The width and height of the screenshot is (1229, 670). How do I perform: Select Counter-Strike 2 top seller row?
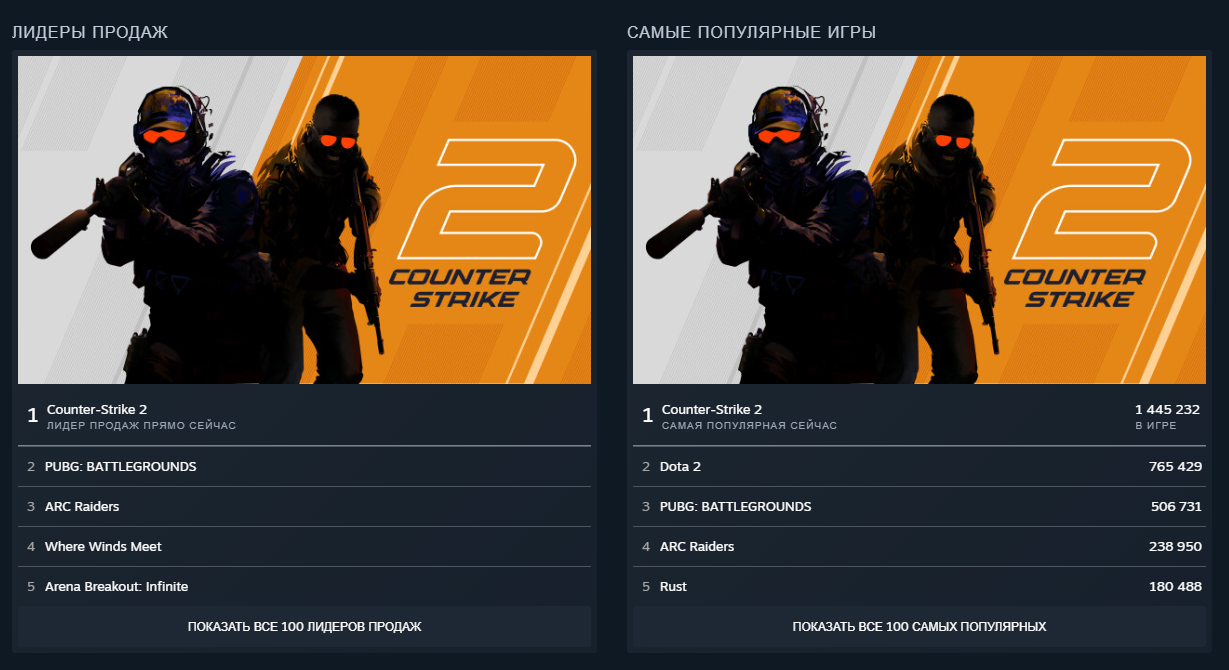coord(304,416)
